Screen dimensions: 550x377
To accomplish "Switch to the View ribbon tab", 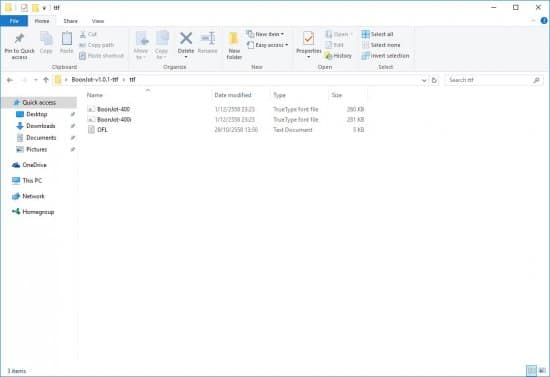I will click(98, 21).
